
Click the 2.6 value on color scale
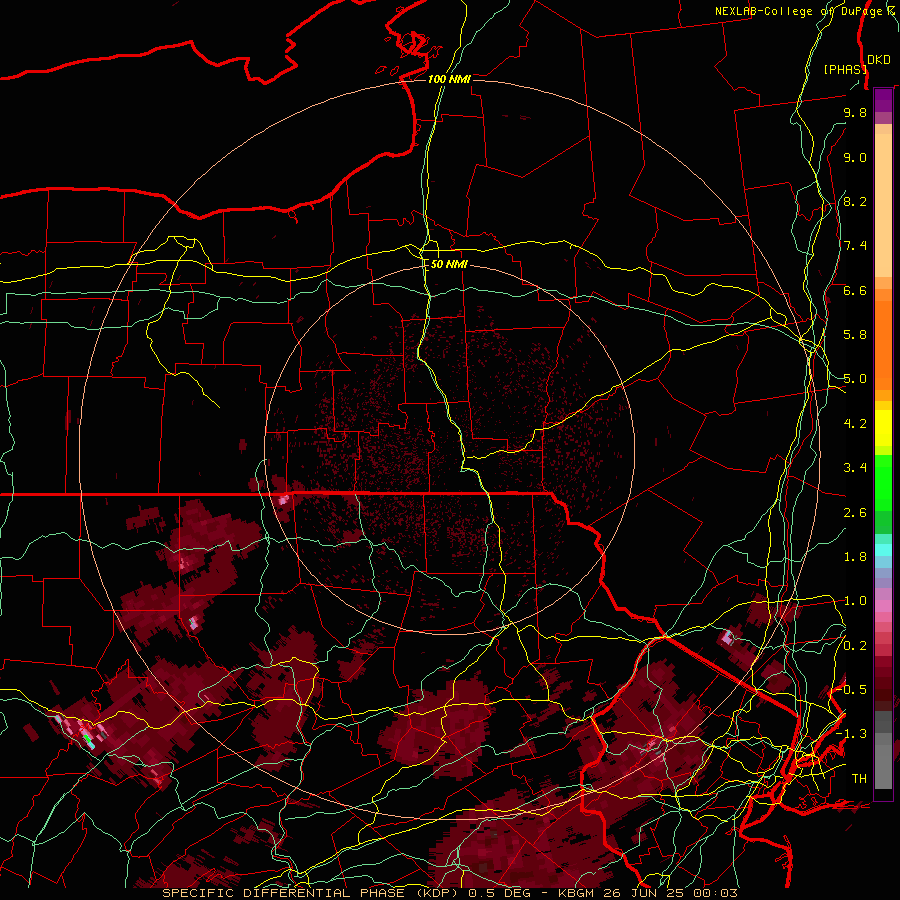tap(855, 513)
